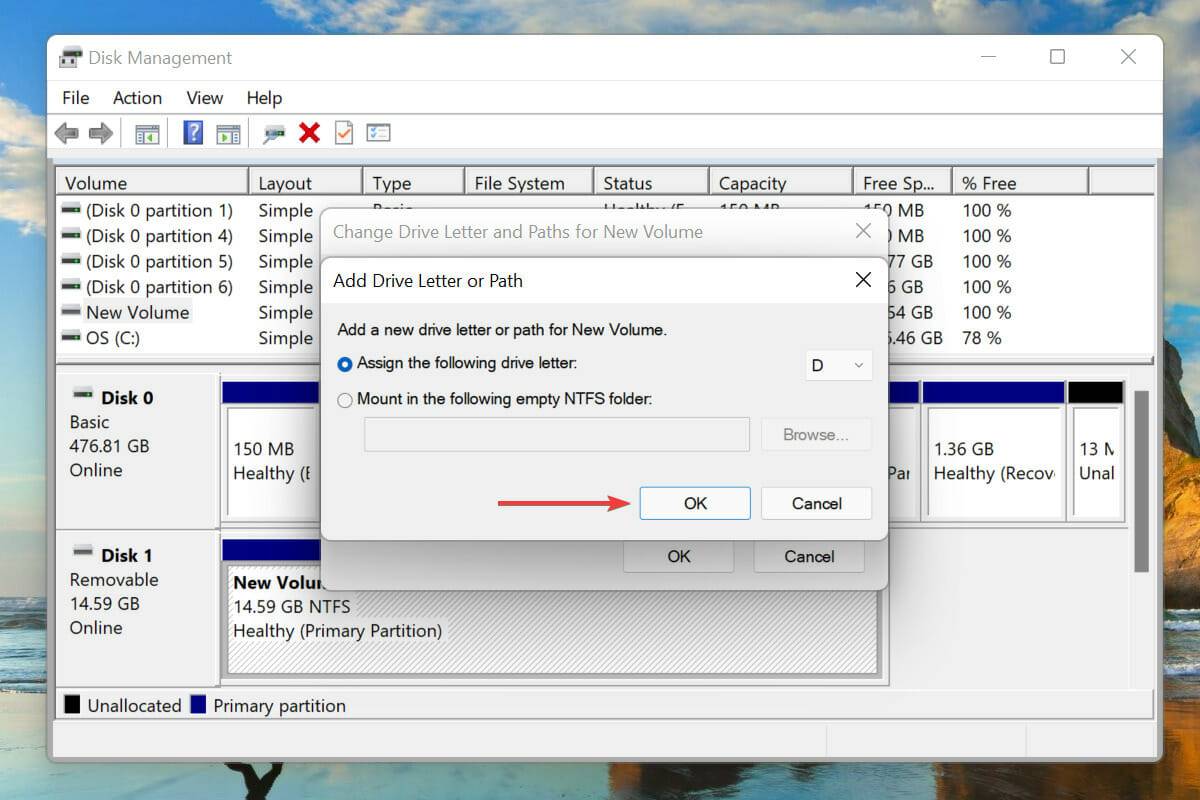1200x800 pixels.
Task: Click the Disk 0 header drive icon
Action: click(83, 395)
